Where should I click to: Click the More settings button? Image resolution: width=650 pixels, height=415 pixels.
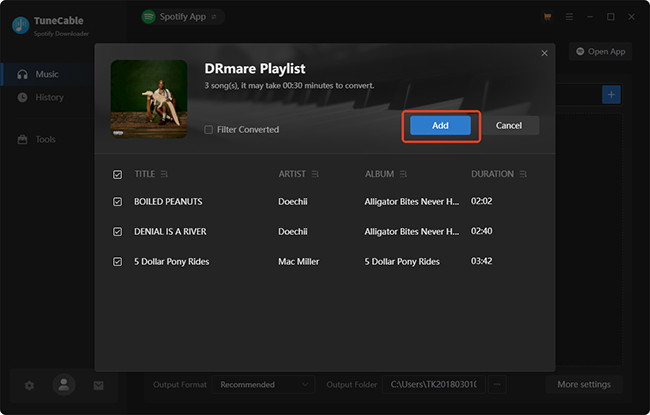click(584, 385)
